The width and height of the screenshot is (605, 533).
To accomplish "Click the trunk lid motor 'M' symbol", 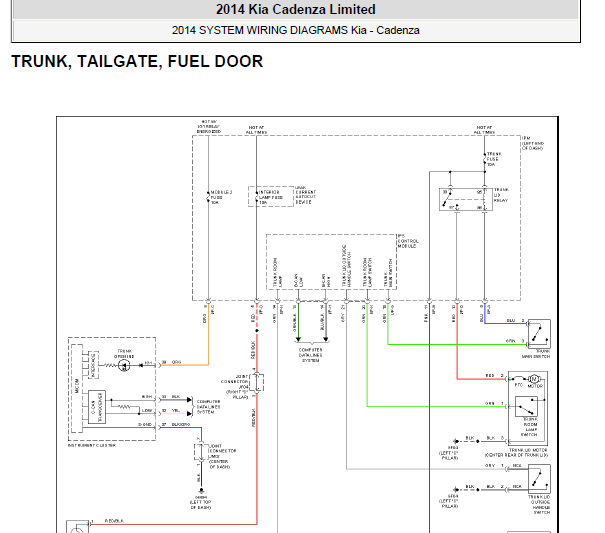I will (x=534, y=379).
